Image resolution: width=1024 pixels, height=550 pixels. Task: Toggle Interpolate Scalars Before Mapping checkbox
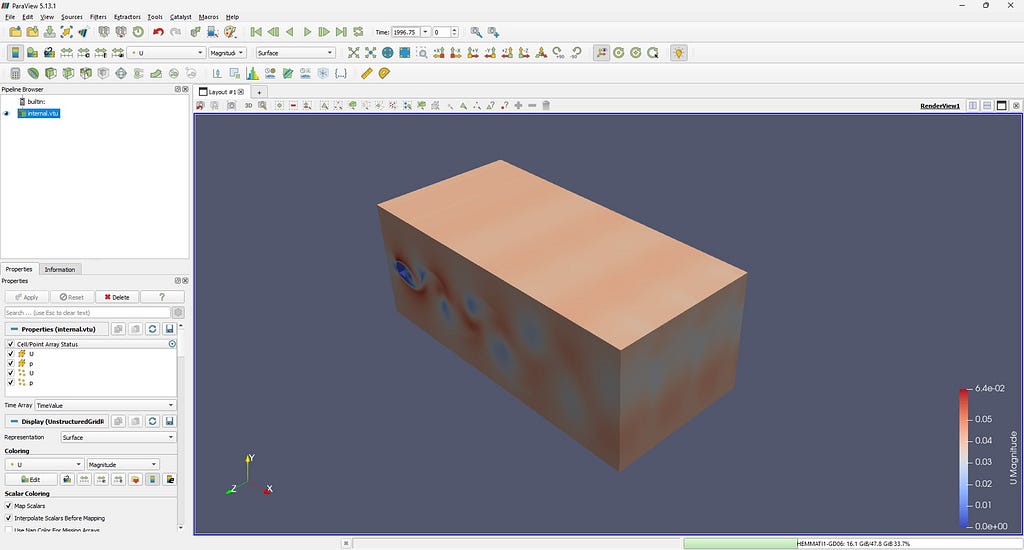coord(8,518)
